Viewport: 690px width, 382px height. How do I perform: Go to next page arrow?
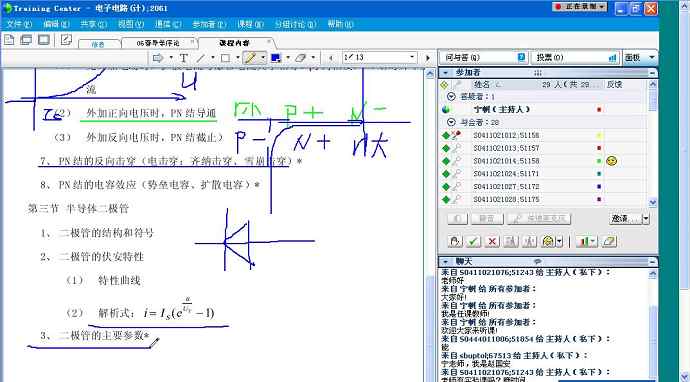coord(427,58)
